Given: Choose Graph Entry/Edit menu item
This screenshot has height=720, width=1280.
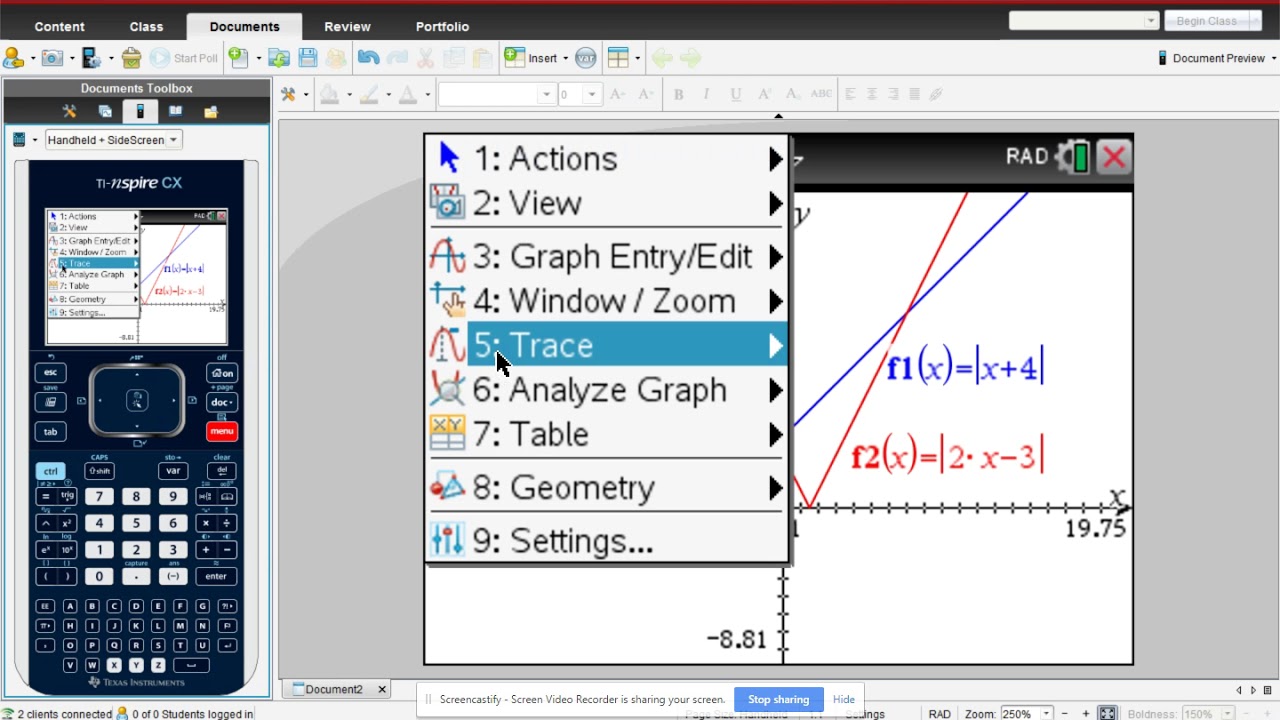Looking at the screenshot, I should pos(608,257).
